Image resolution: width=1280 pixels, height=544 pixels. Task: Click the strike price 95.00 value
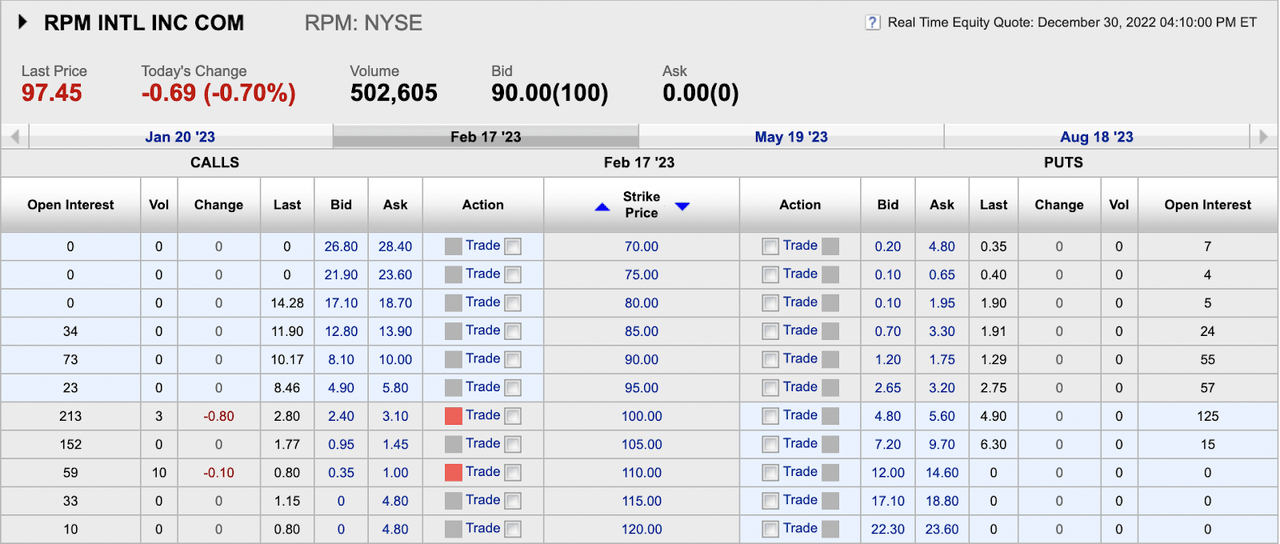(x=642, y=388)
